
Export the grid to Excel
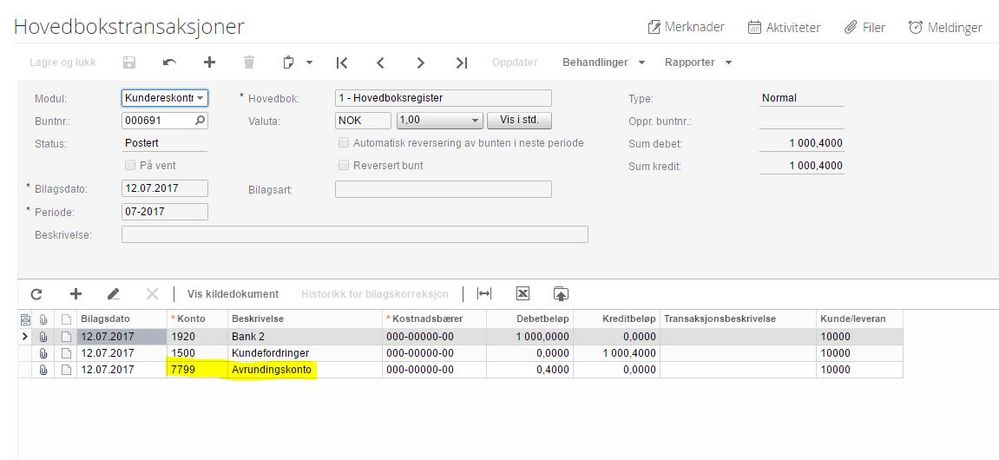522,294
